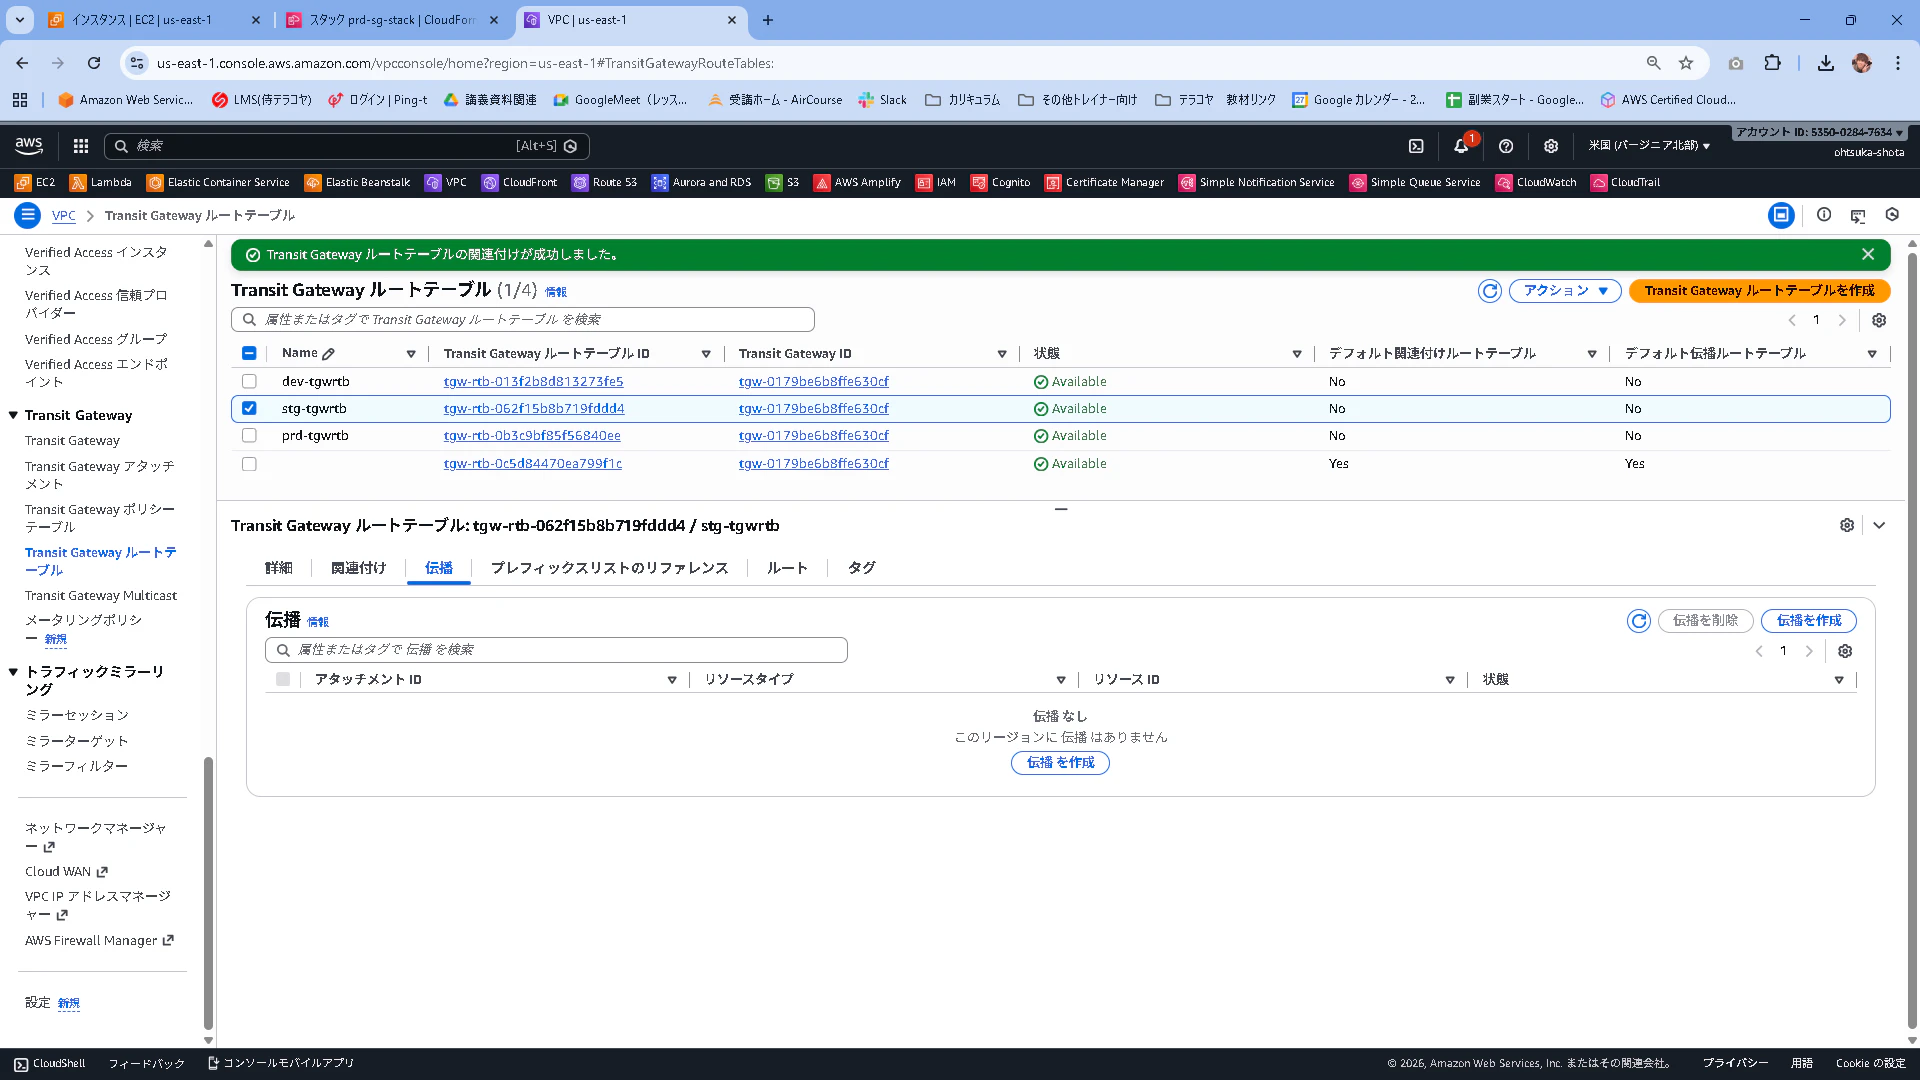Click the route table search field

522,320
